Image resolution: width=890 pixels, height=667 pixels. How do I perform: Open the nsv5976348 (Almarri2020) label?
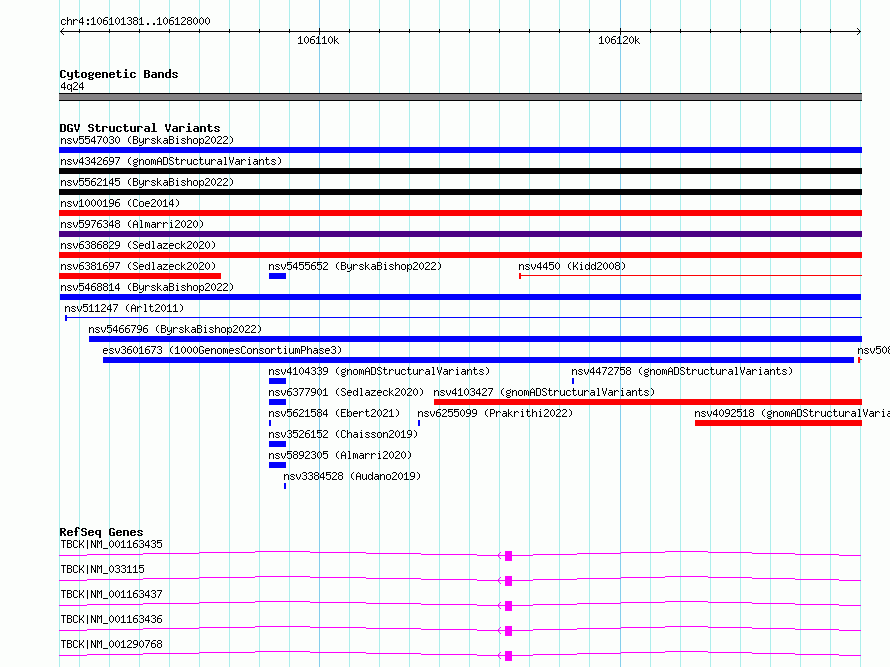(132, 224)
